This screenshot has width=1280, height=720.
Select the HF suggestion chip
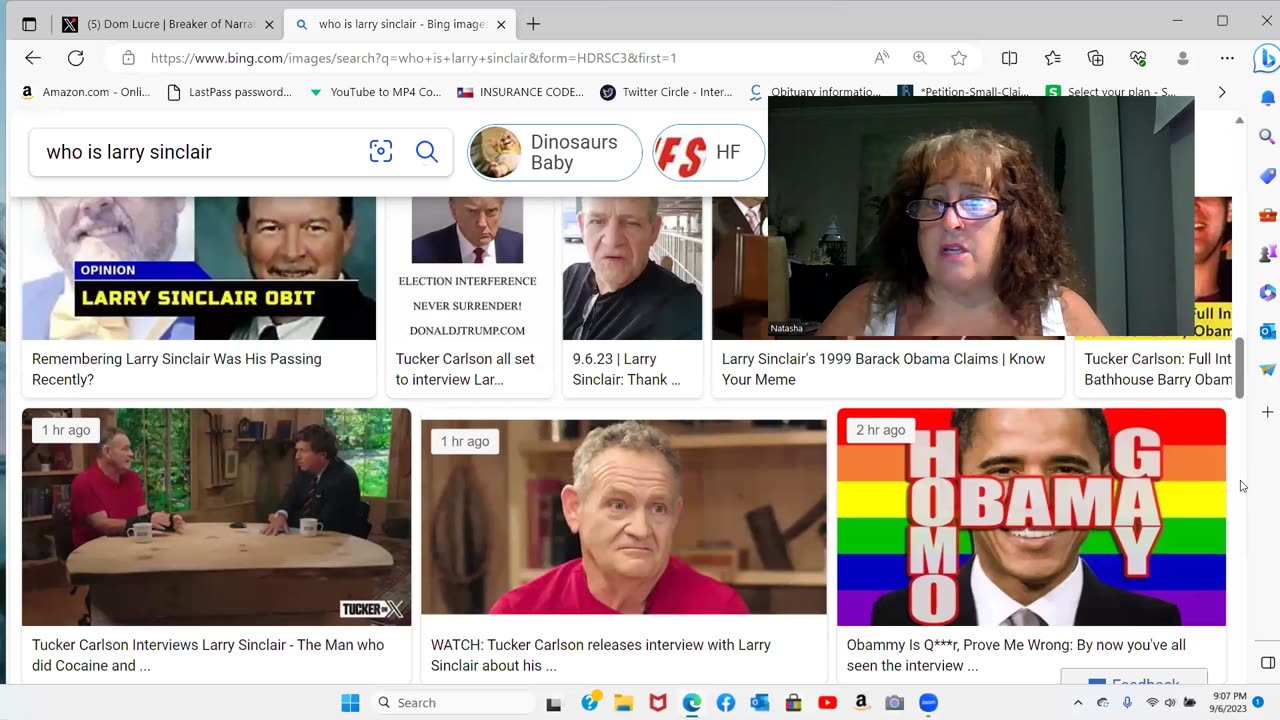pyautogui.click(x=708, y=153)
